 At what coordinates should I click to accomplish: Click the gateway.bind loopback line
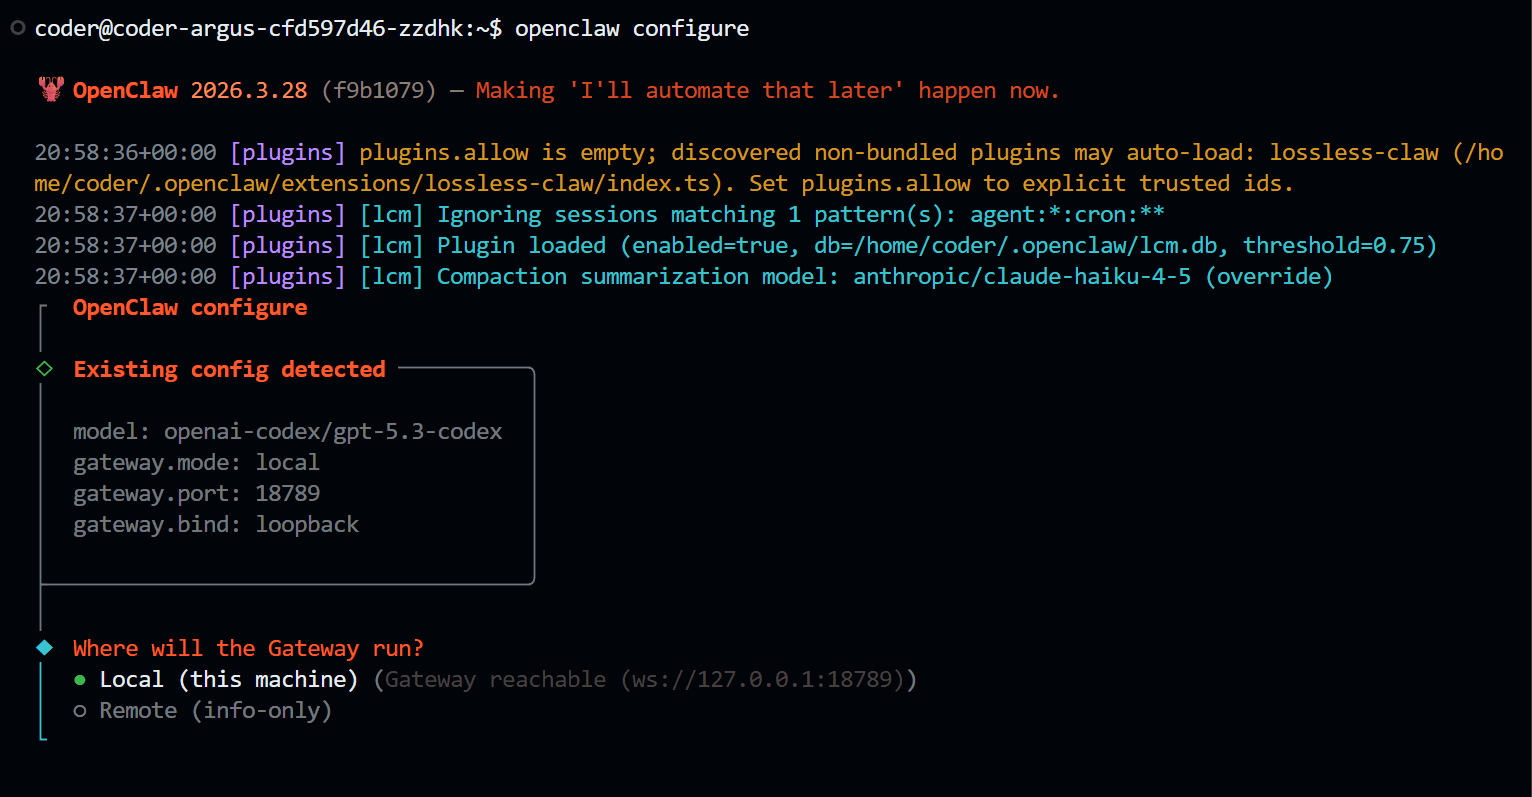coord(216,525)
